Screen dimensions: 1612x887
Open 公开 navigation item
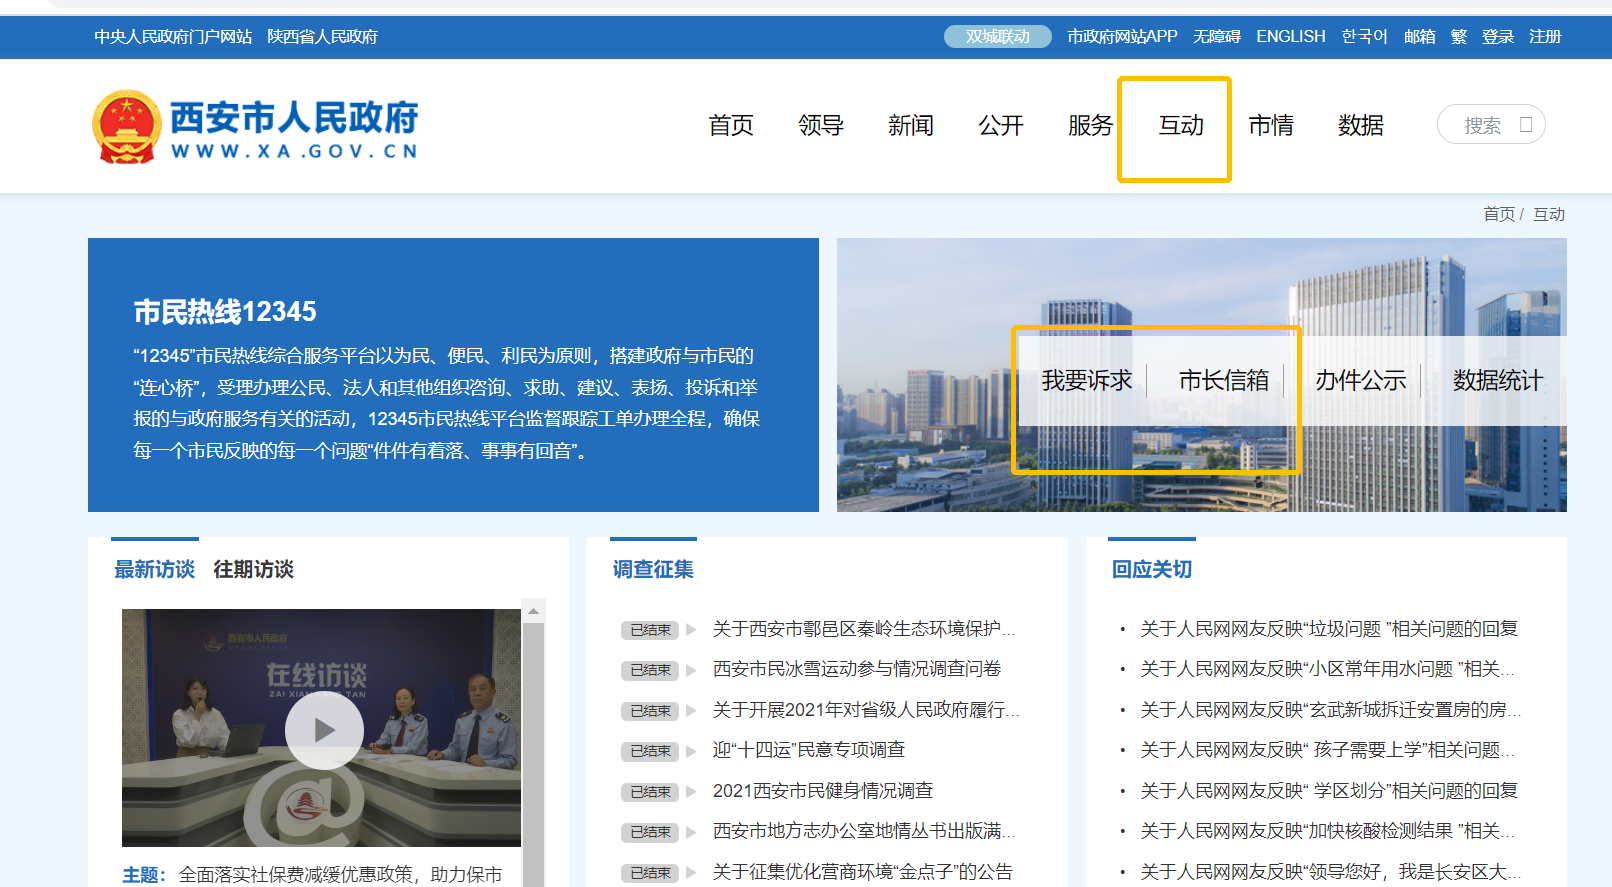click(1001, 125)
